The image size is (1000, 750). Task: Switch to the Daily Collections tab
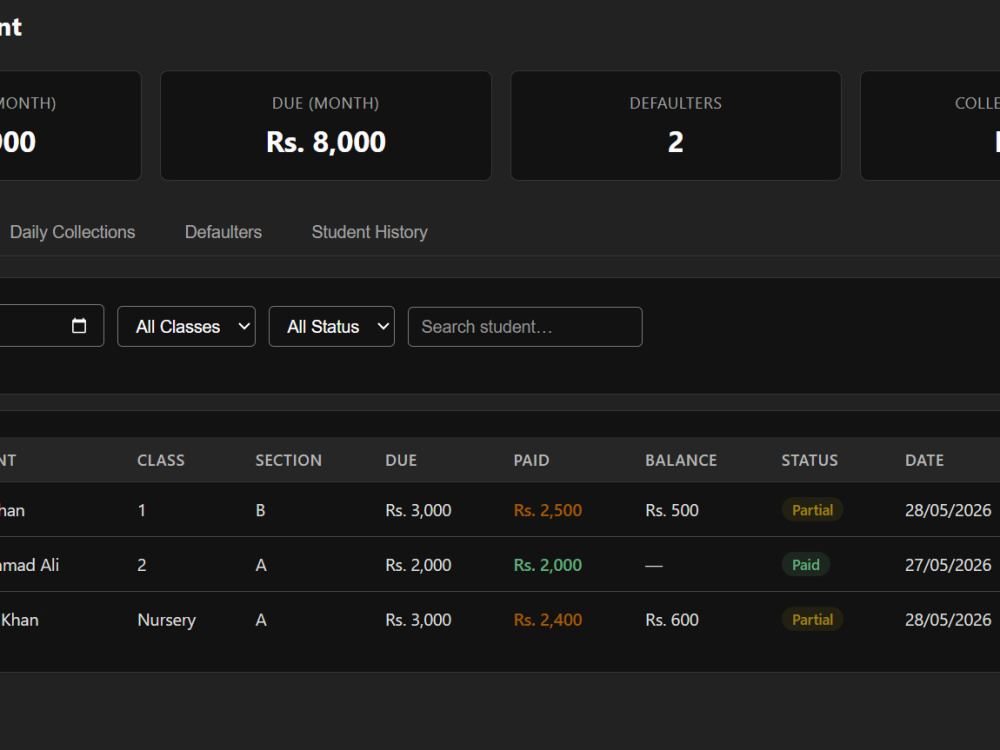(x=73, y=232)
